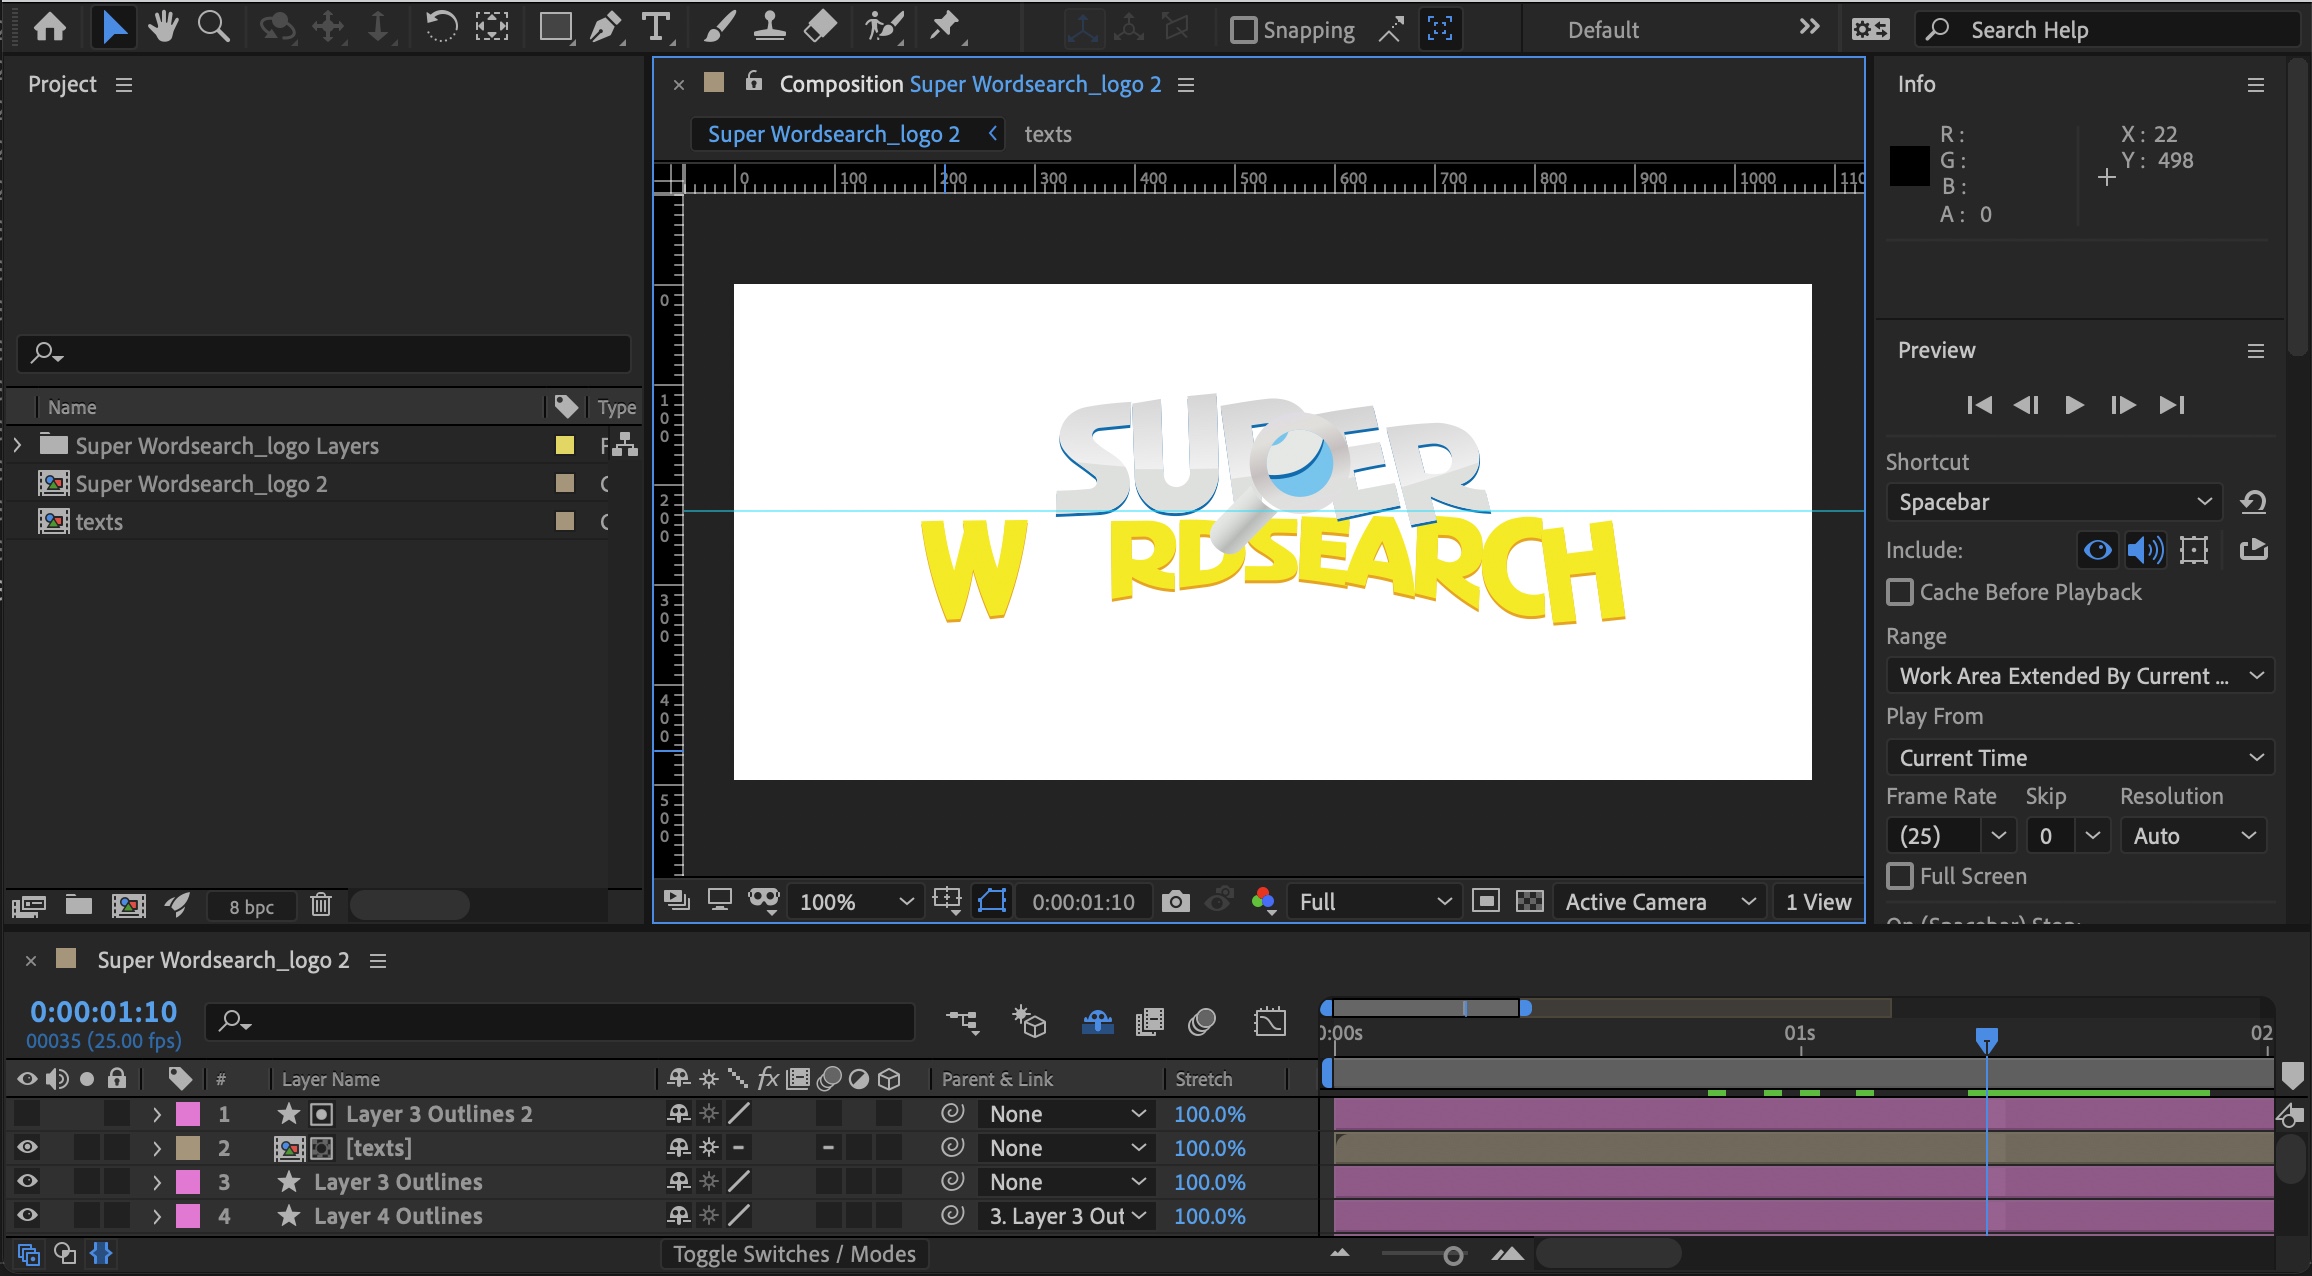2312x1276 pixels.
Task: Click the Toggle Switches / Modes button
Action: pyautogui.click(x=795, y=1253)
